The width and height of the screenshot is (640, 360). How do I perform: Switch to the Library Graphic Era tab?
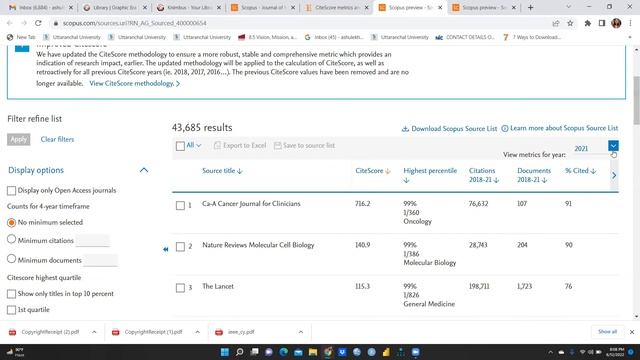[115, 7]
